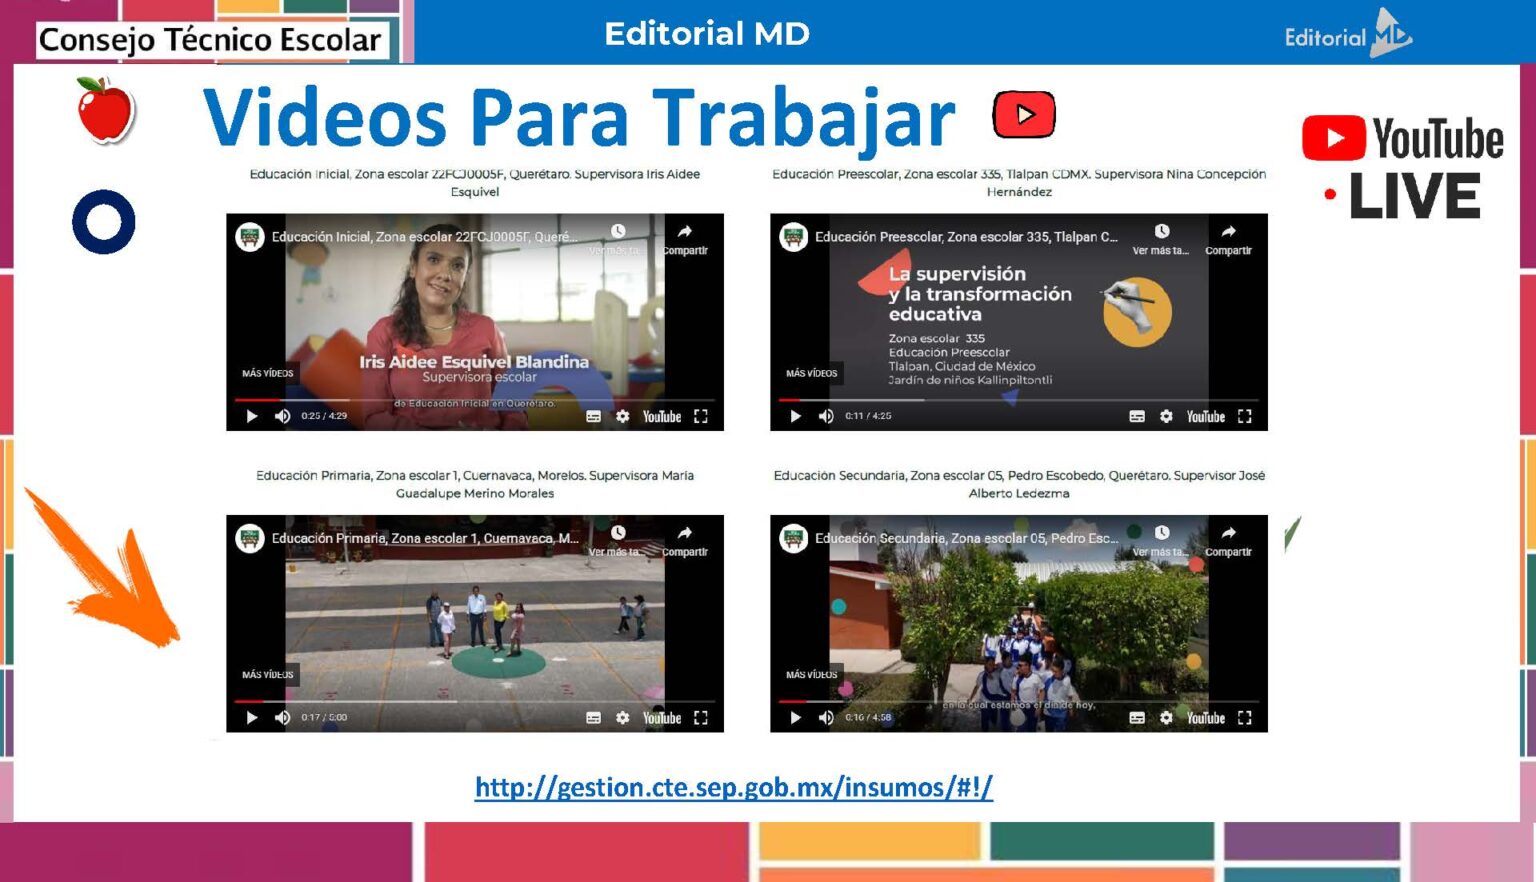Seek on Educación Inicial video progress bar
Screen dimensions: 1536x882
475,400
